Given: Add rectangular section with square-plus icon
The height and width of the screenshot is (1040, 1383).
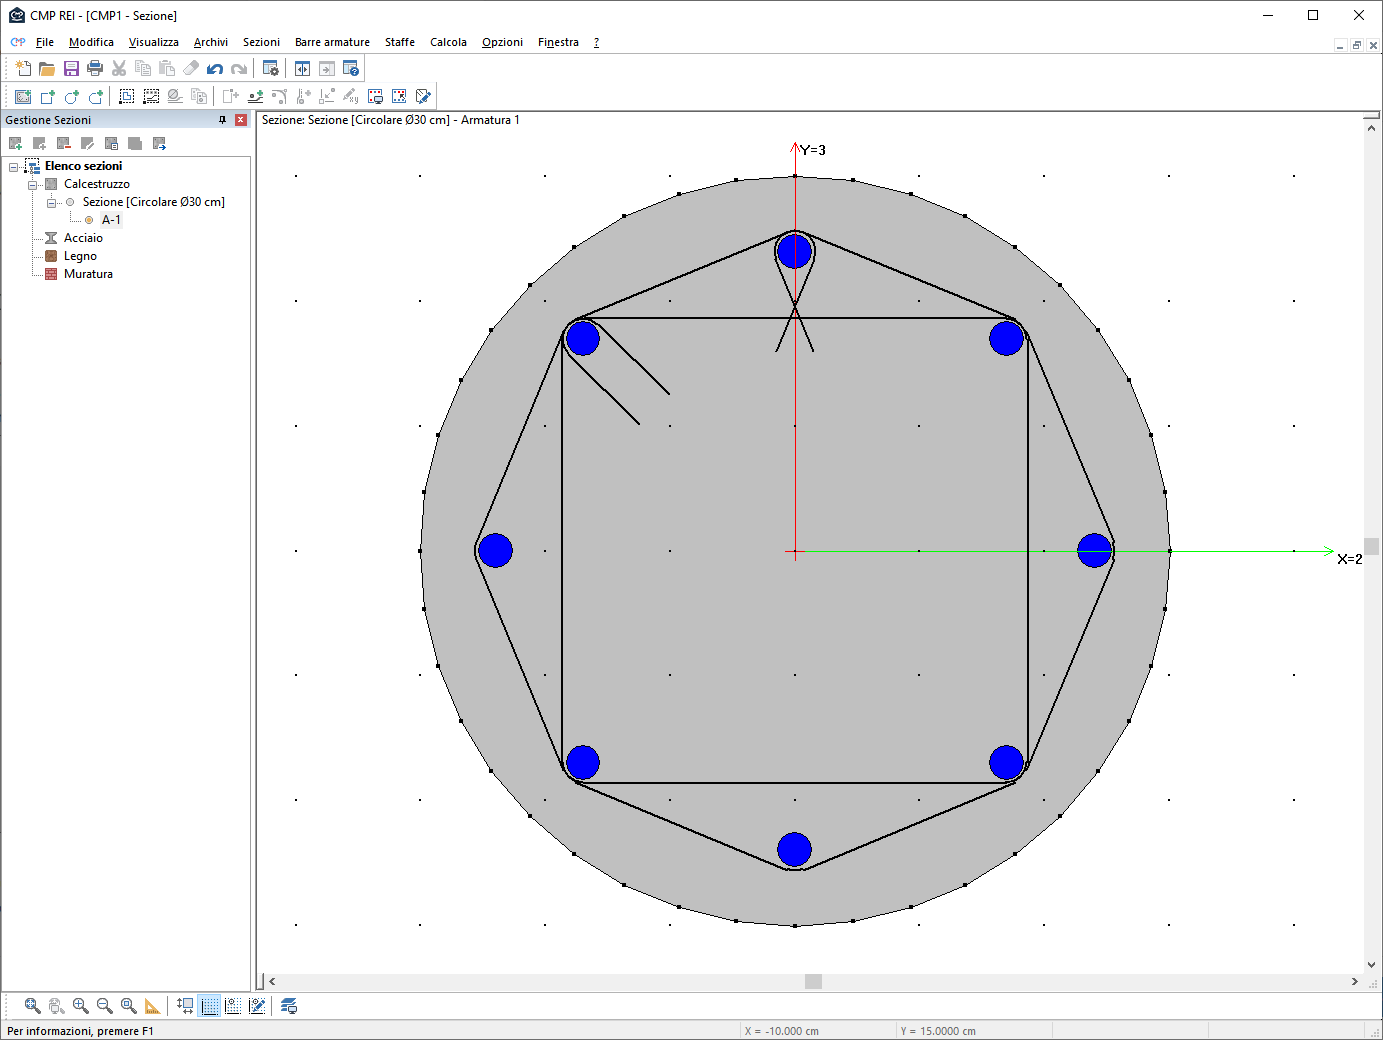Looking at the screenshot, I should [47, 96].
